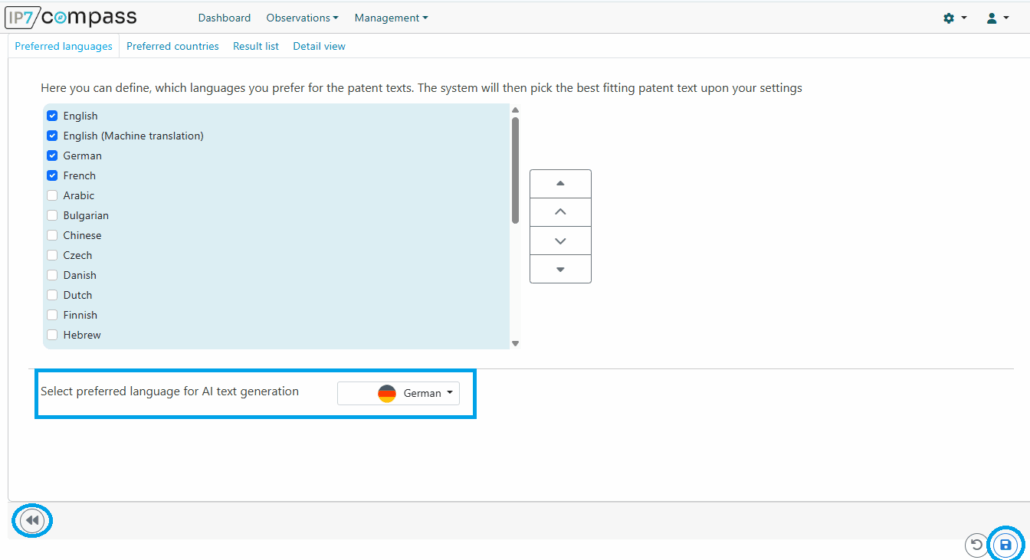Check the Hebrew checkbox
1030x560 pixels.
[52, 335]
